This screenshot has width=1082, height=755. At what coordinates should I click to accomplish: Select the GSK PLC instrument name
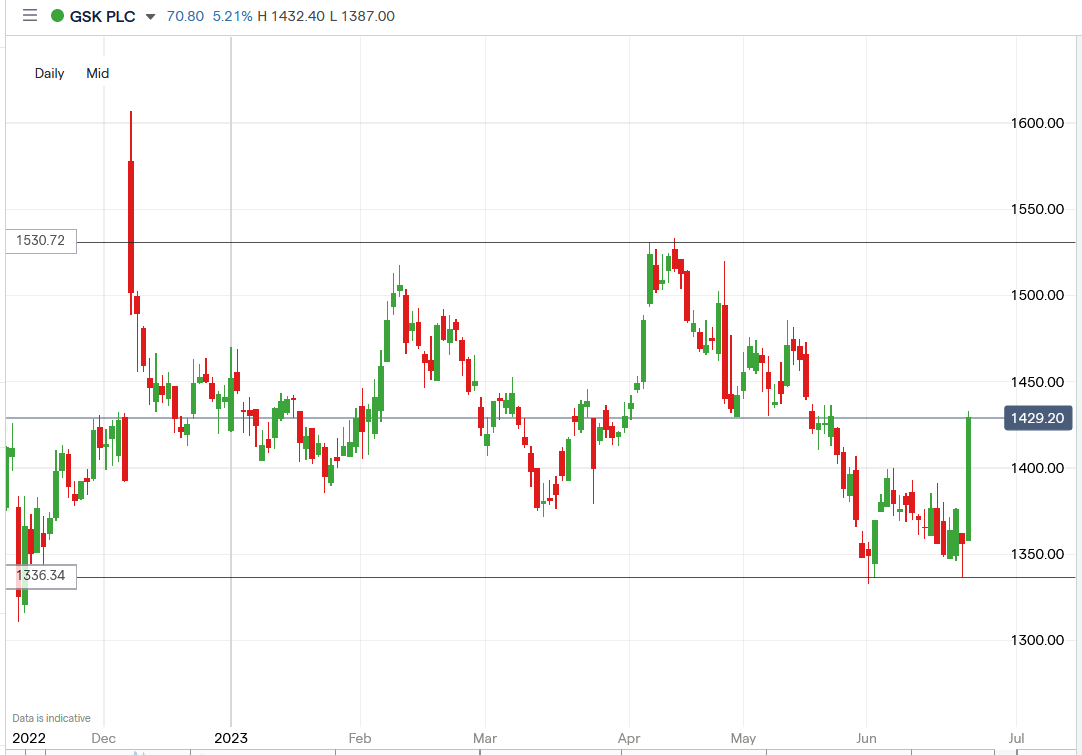click(x=103, y=17)
